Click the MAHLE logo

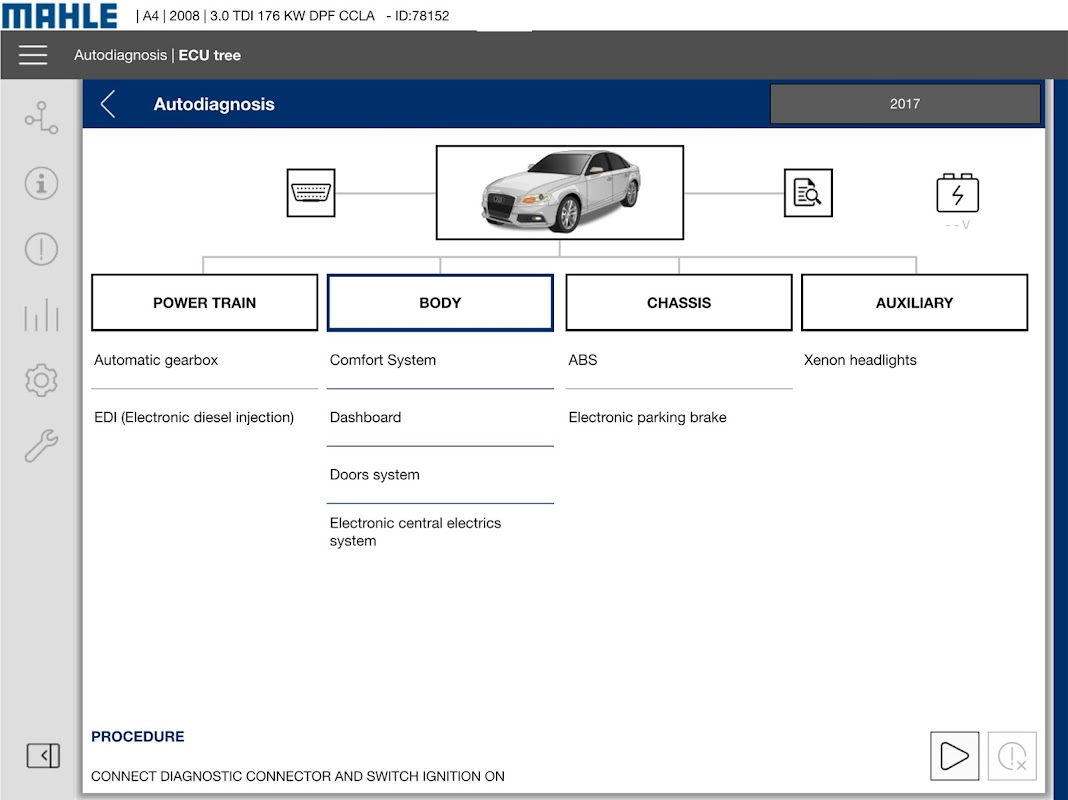[59, 15]
